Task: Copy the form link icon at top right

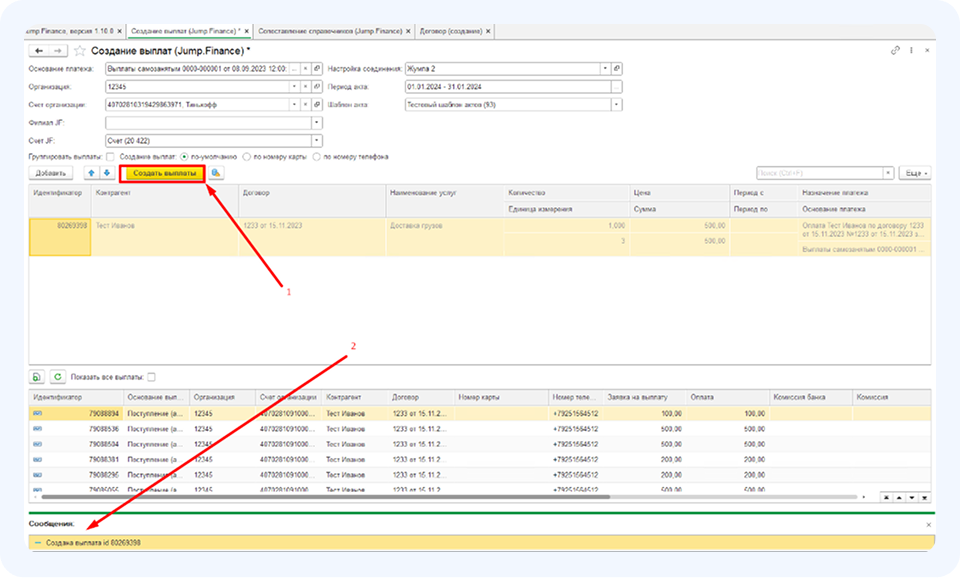Action: [895, 50]
